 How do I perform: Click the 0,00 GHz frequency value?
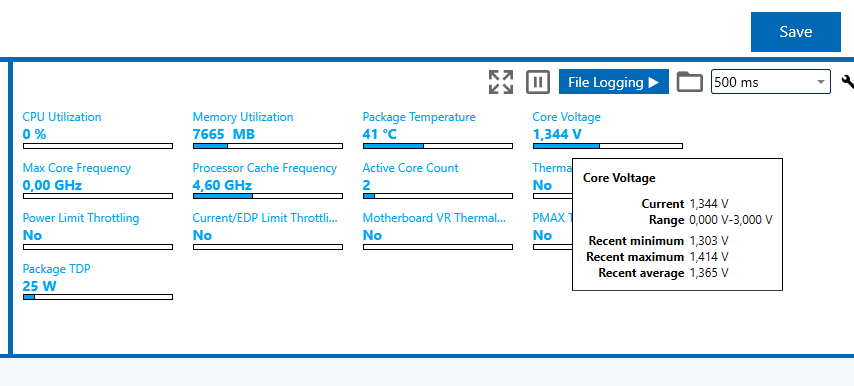pos(52,185)
